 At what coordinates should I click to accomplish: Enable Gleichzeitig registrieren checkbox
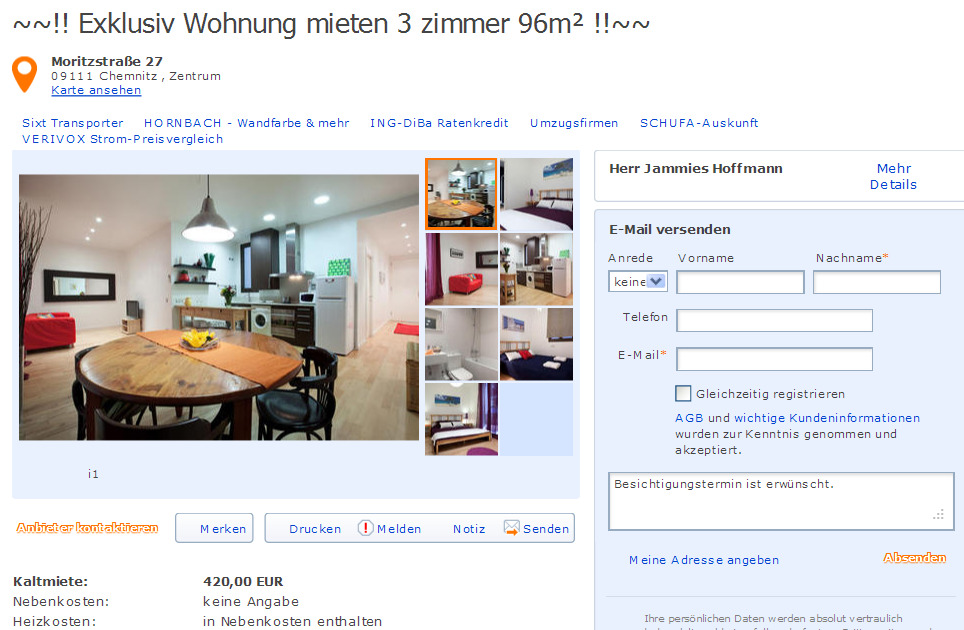pyautogui.click(x=683, y=393)
